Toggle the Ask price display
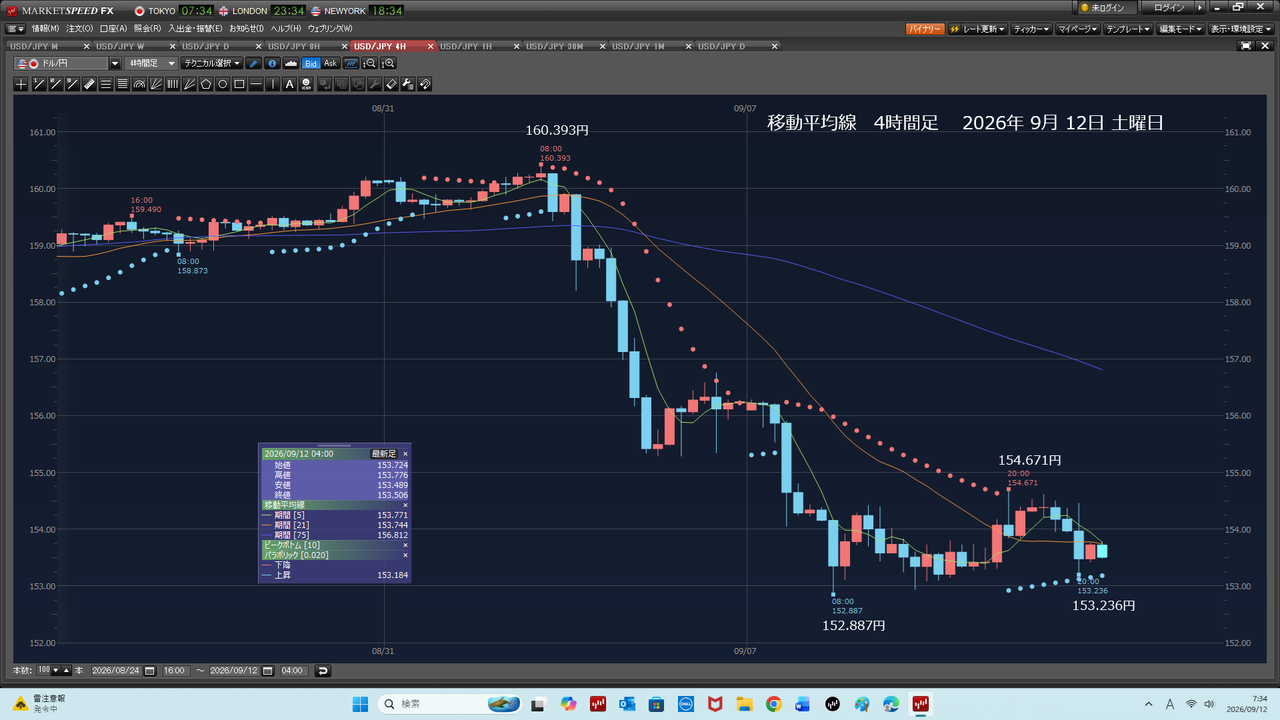This screenshot has width=1280, height=720. click(x=330, y=63)
